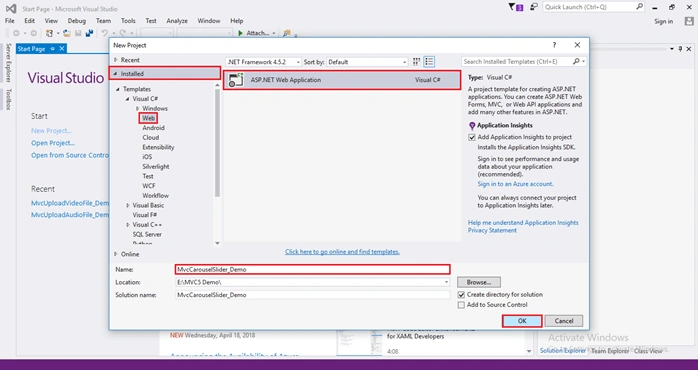The width and height of the screenshot is (698, 370).
Task: Expand the Visual C++ tree node
Action: (128, 225)
